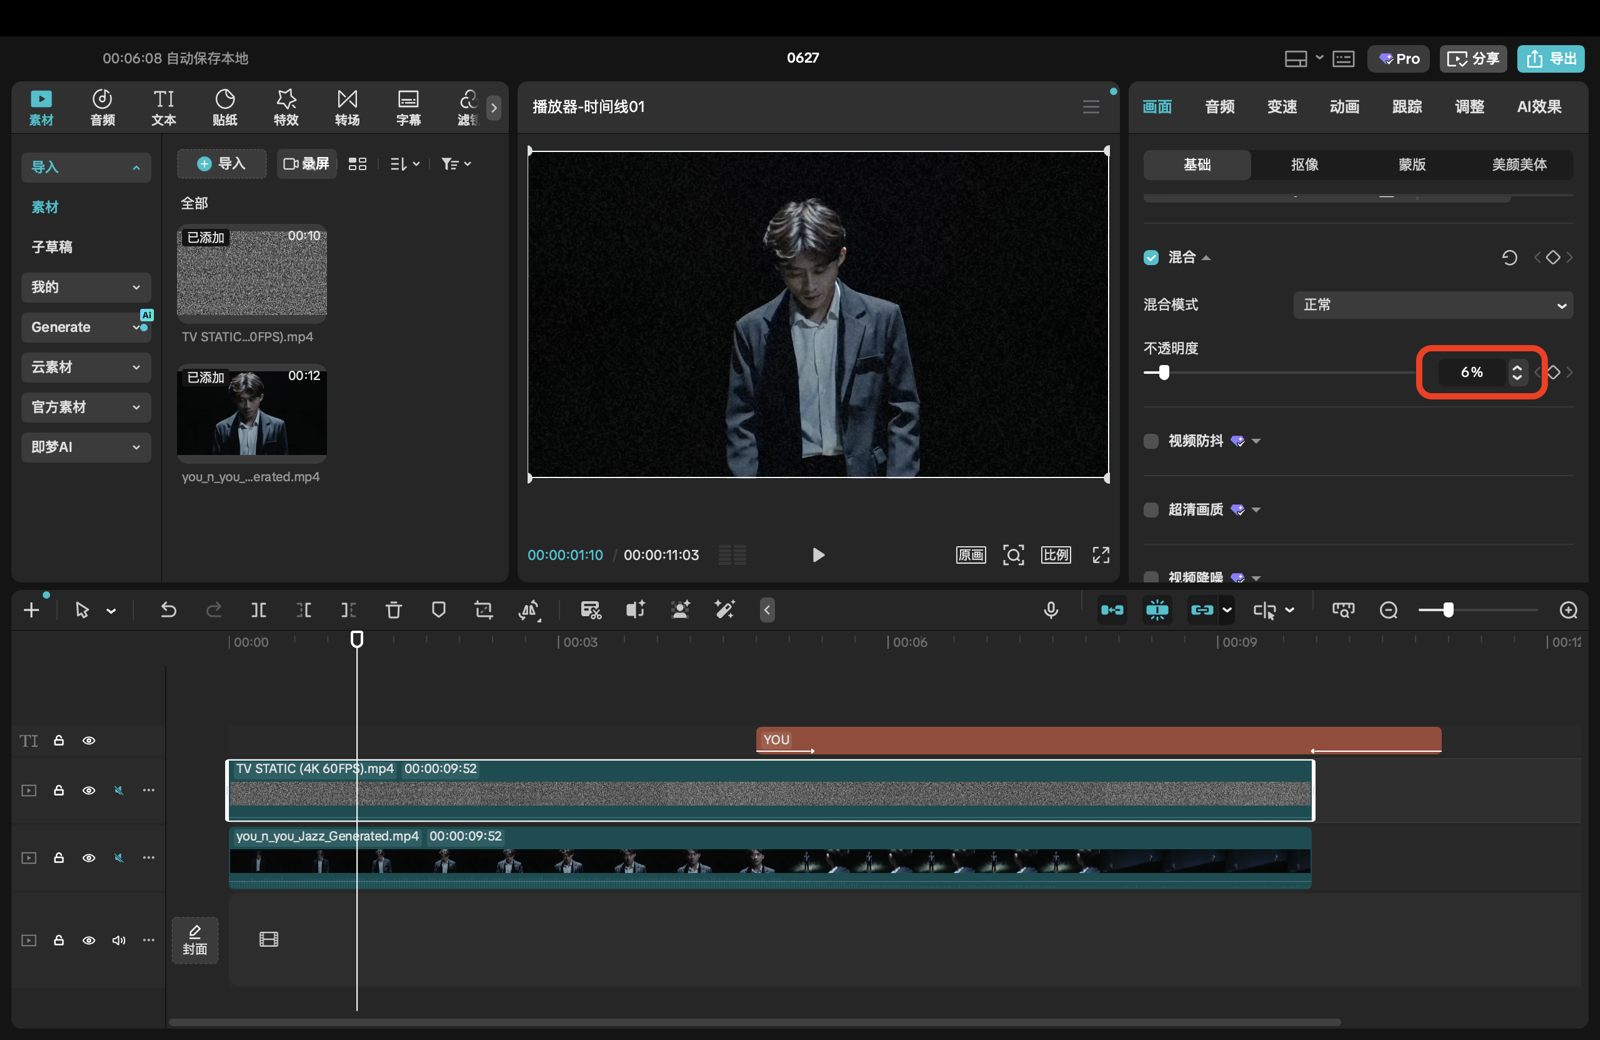Select the TV STATIC media thumbnail
This screenshot has height=1040, width=1600.
click(252, 272)
